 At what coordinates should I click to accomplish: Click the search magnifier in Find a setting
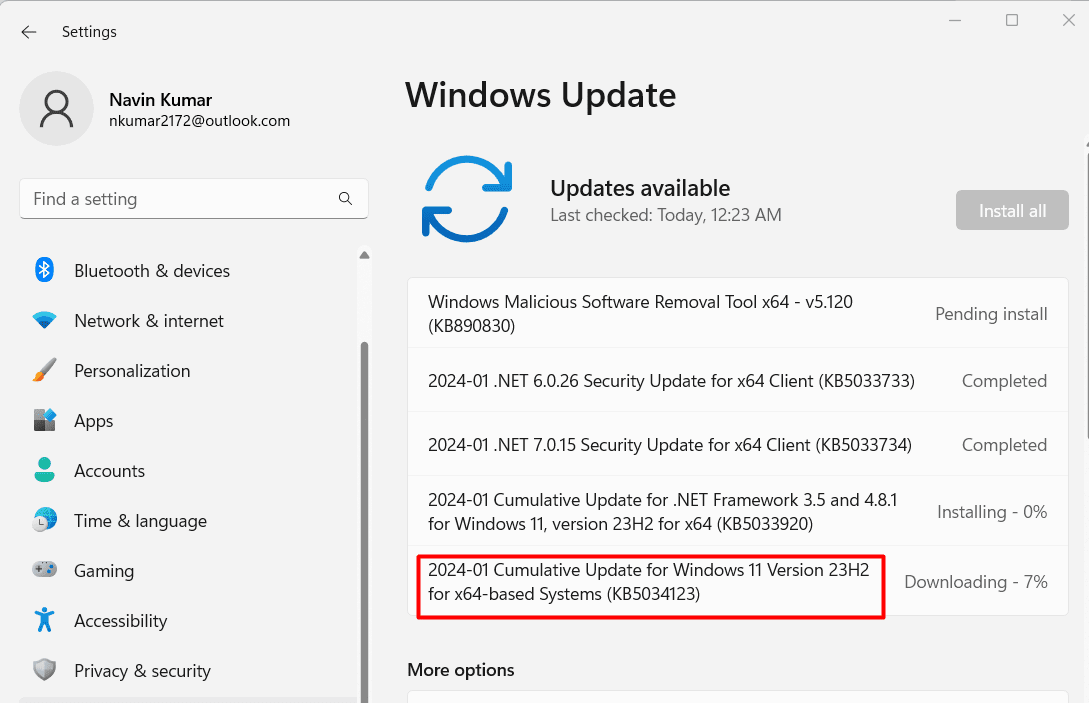[345, 199]
